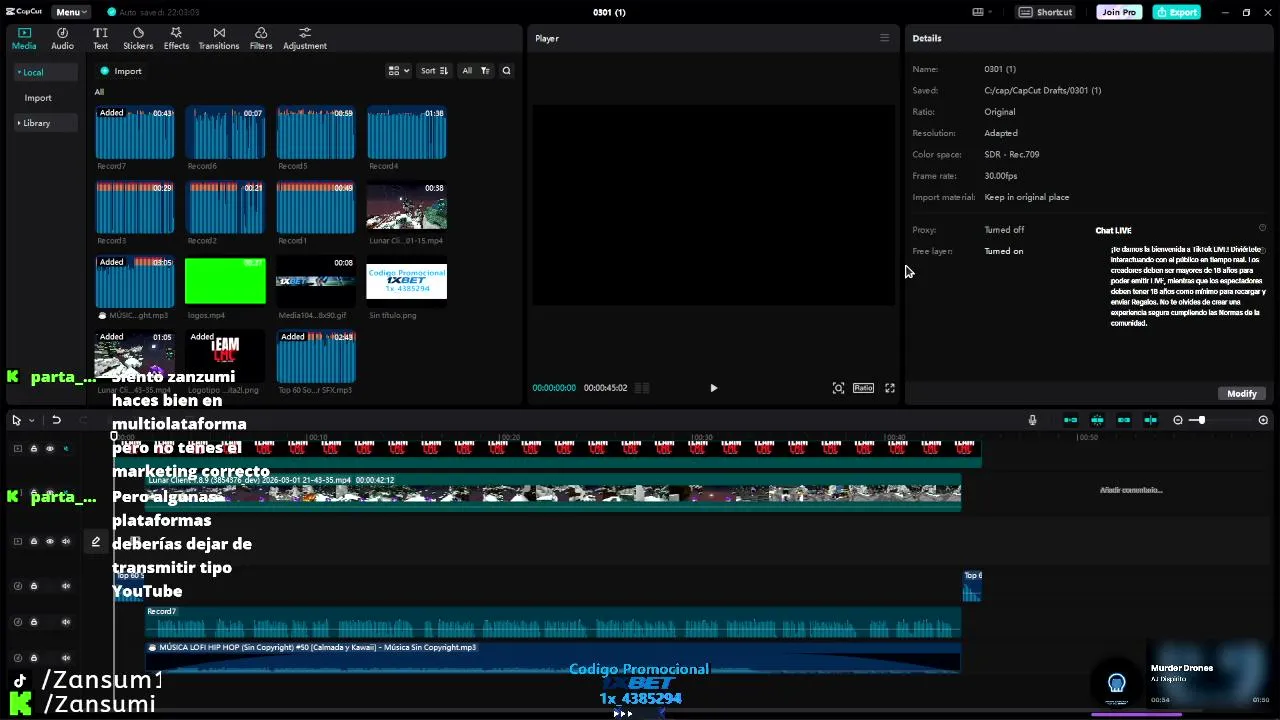Screen dimensions: 1280x720
Task: Select the Sin título.png thumbnail
Action: pyautogui.click(x=406, y=281)
